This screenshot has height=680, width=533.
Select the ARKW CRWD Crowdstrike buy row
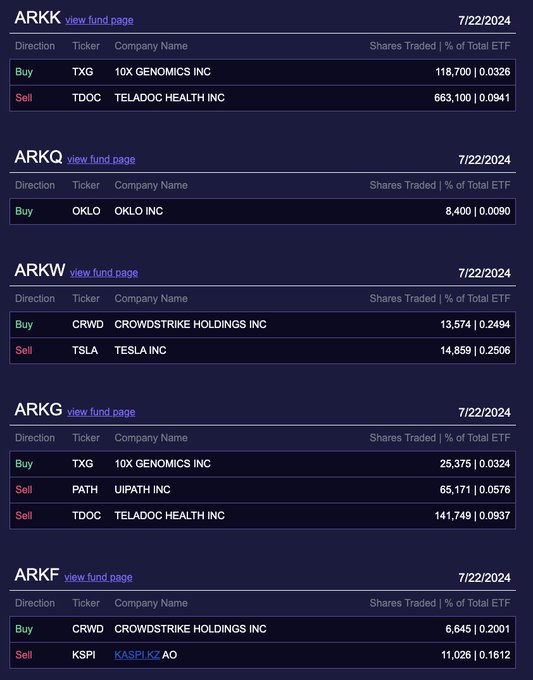tap(262, 324)
